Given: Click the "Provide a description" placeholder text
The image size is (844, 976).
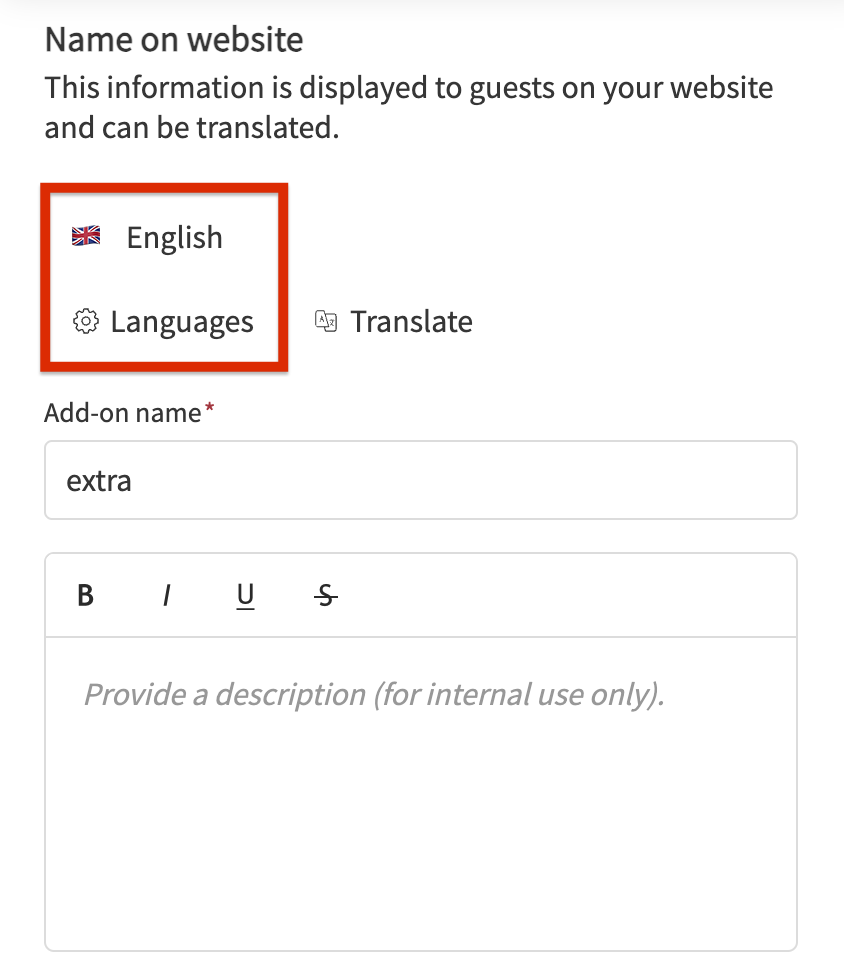Looking at the screenshot, I should click(x=374, y=694).
